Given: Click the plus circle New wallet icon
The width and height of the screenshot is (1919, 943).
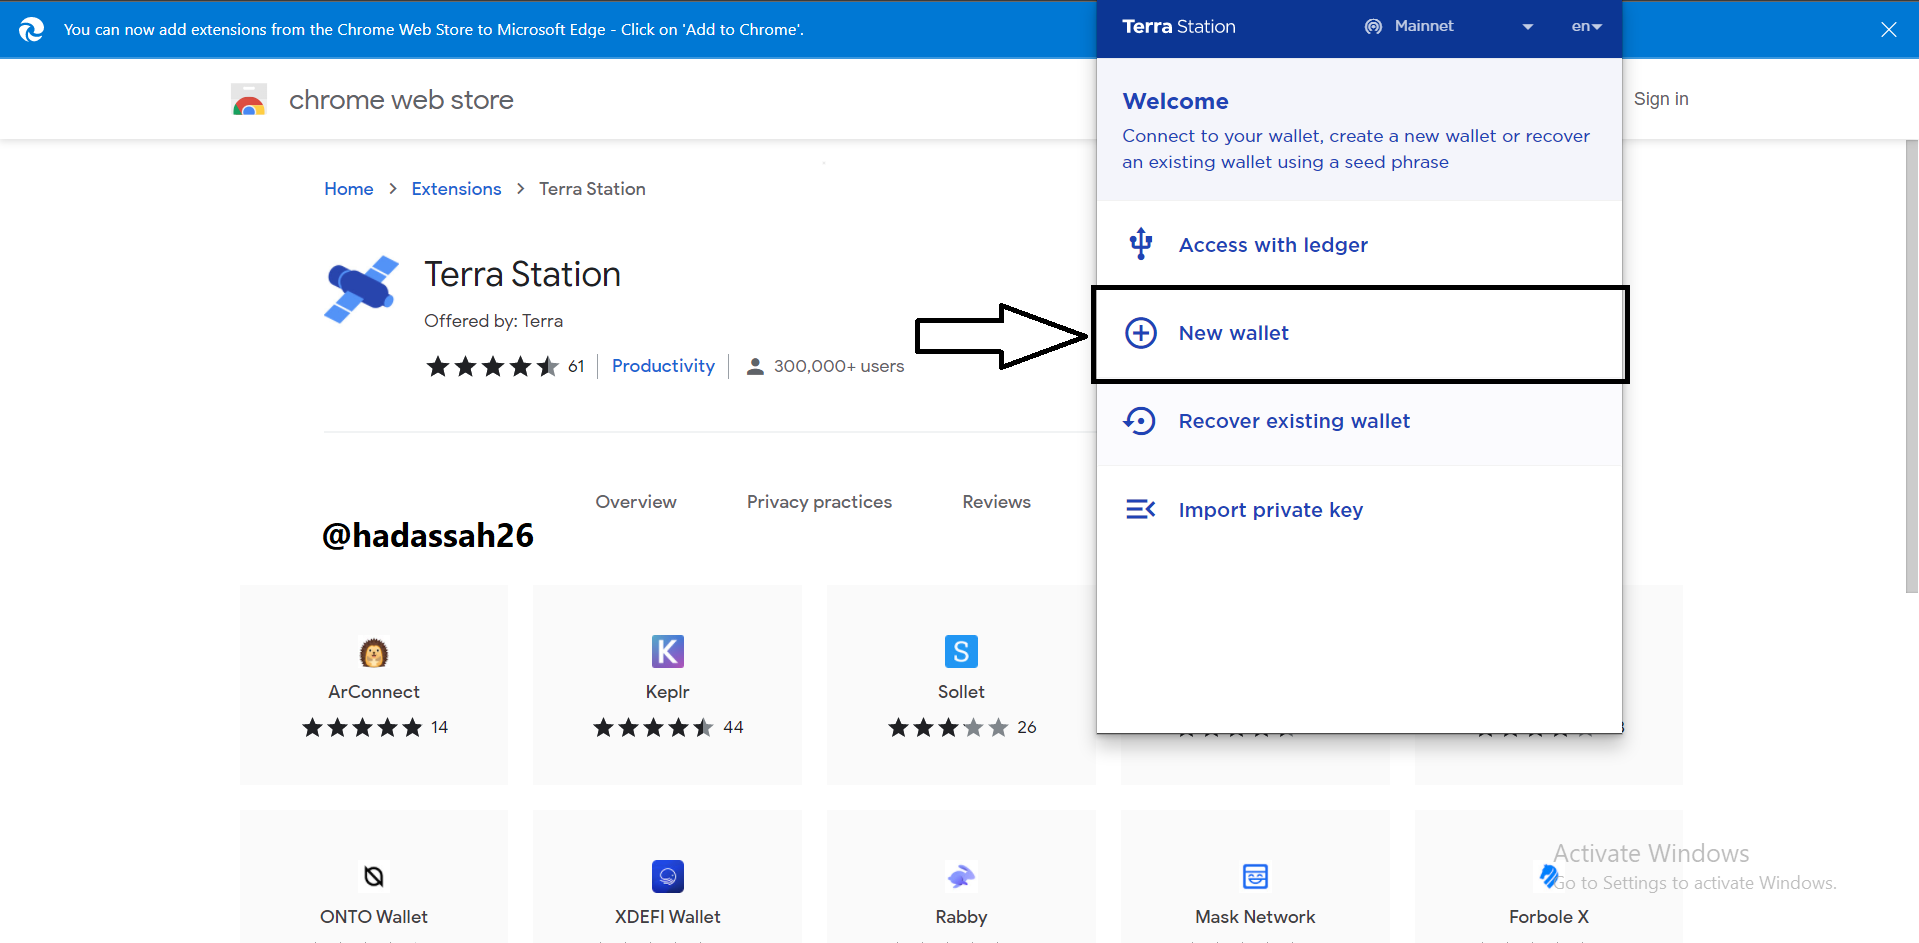Looking at the screenshot, I should (x=1141, y=333).
